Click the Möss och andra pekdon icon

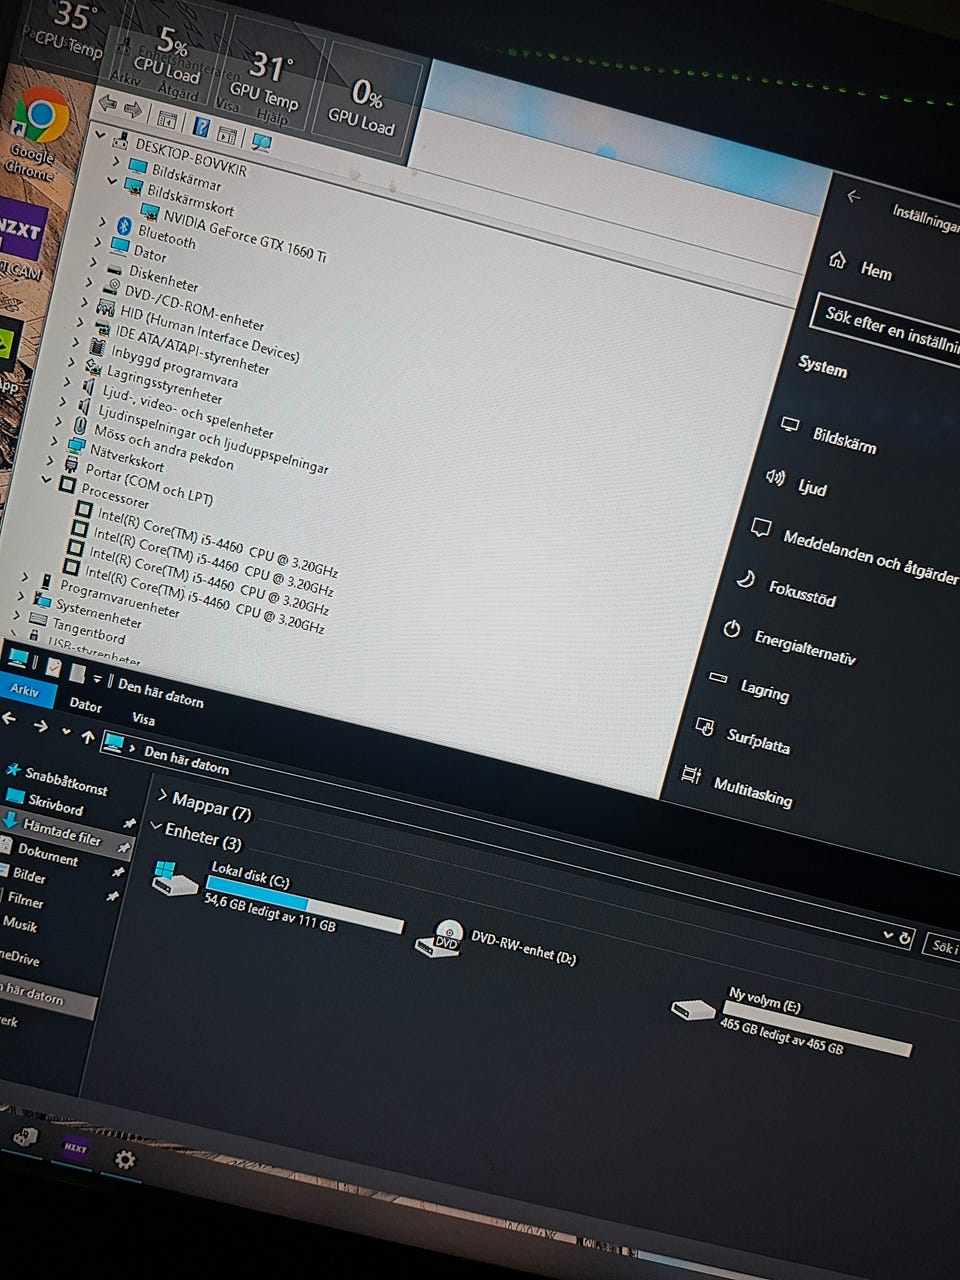coord(81,425)
